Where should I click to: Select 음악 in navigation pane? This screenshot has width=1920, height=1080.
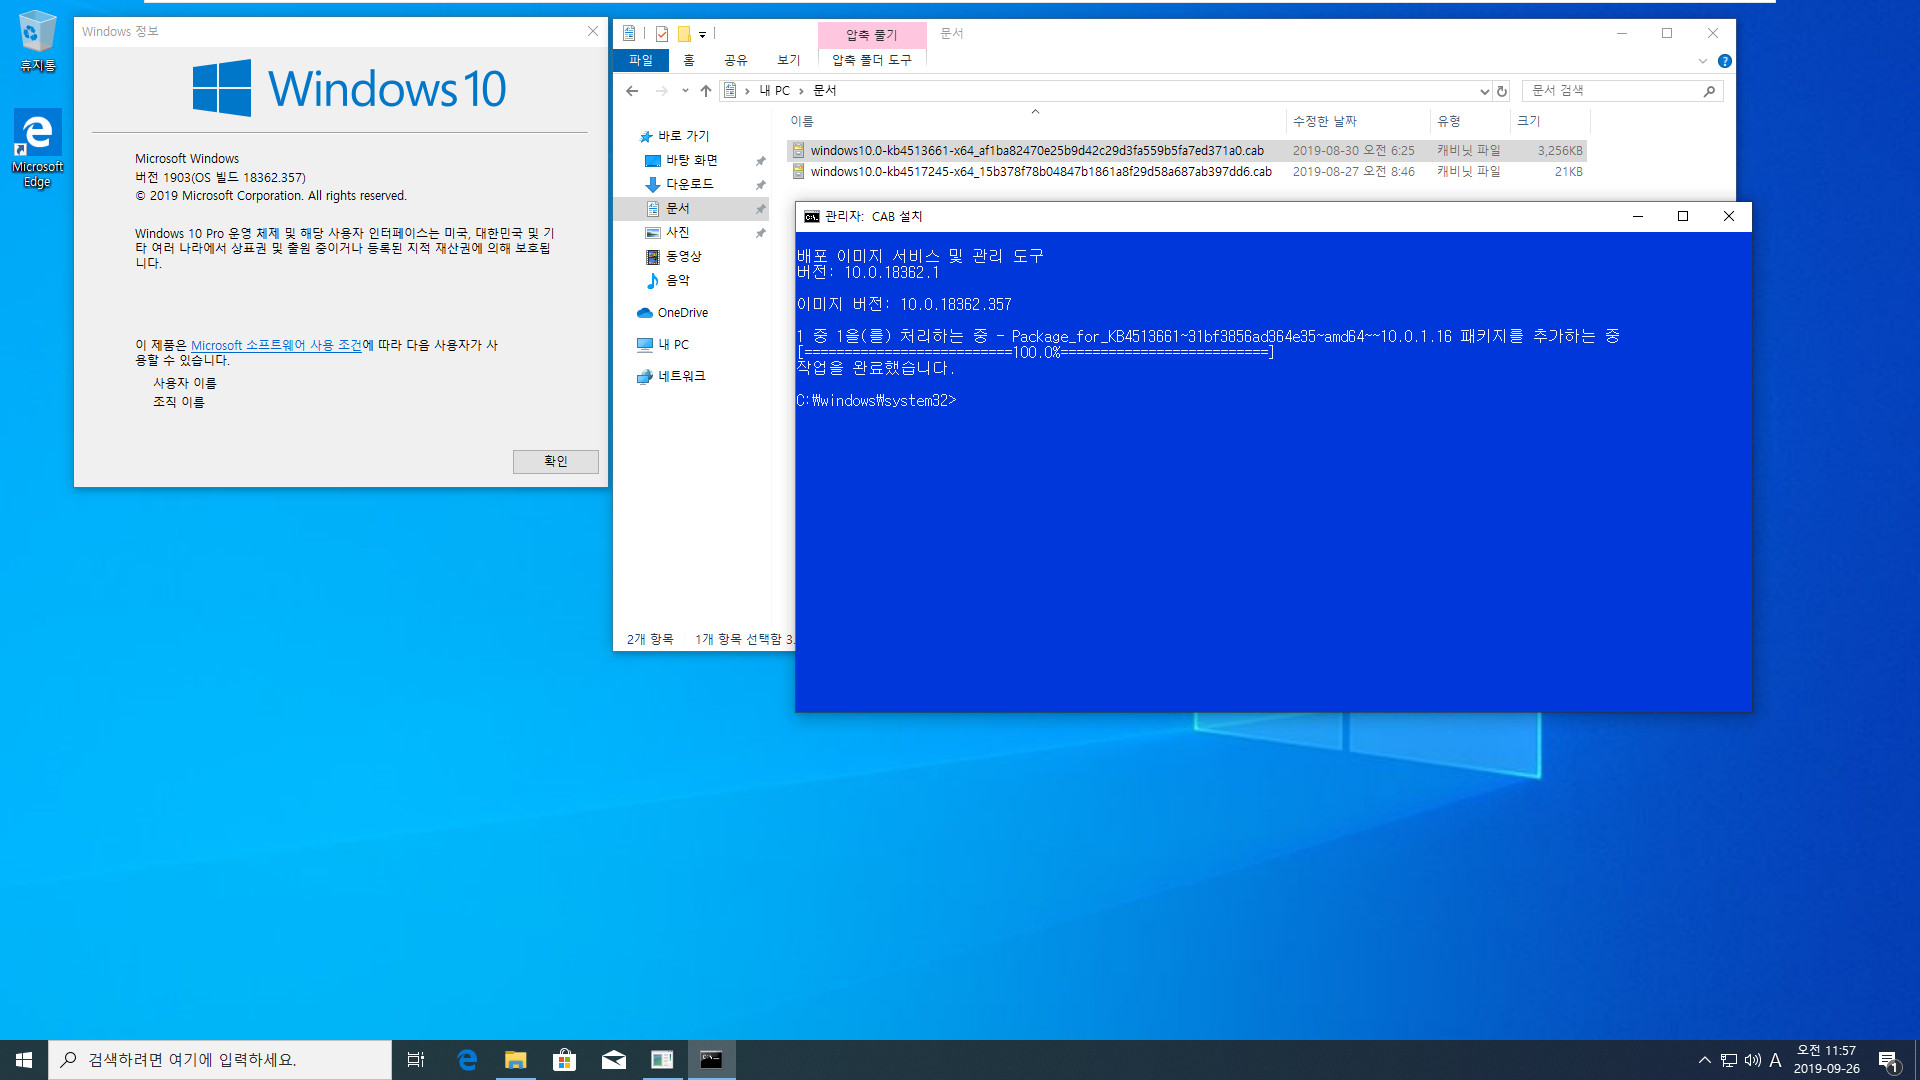pos(678,280)
